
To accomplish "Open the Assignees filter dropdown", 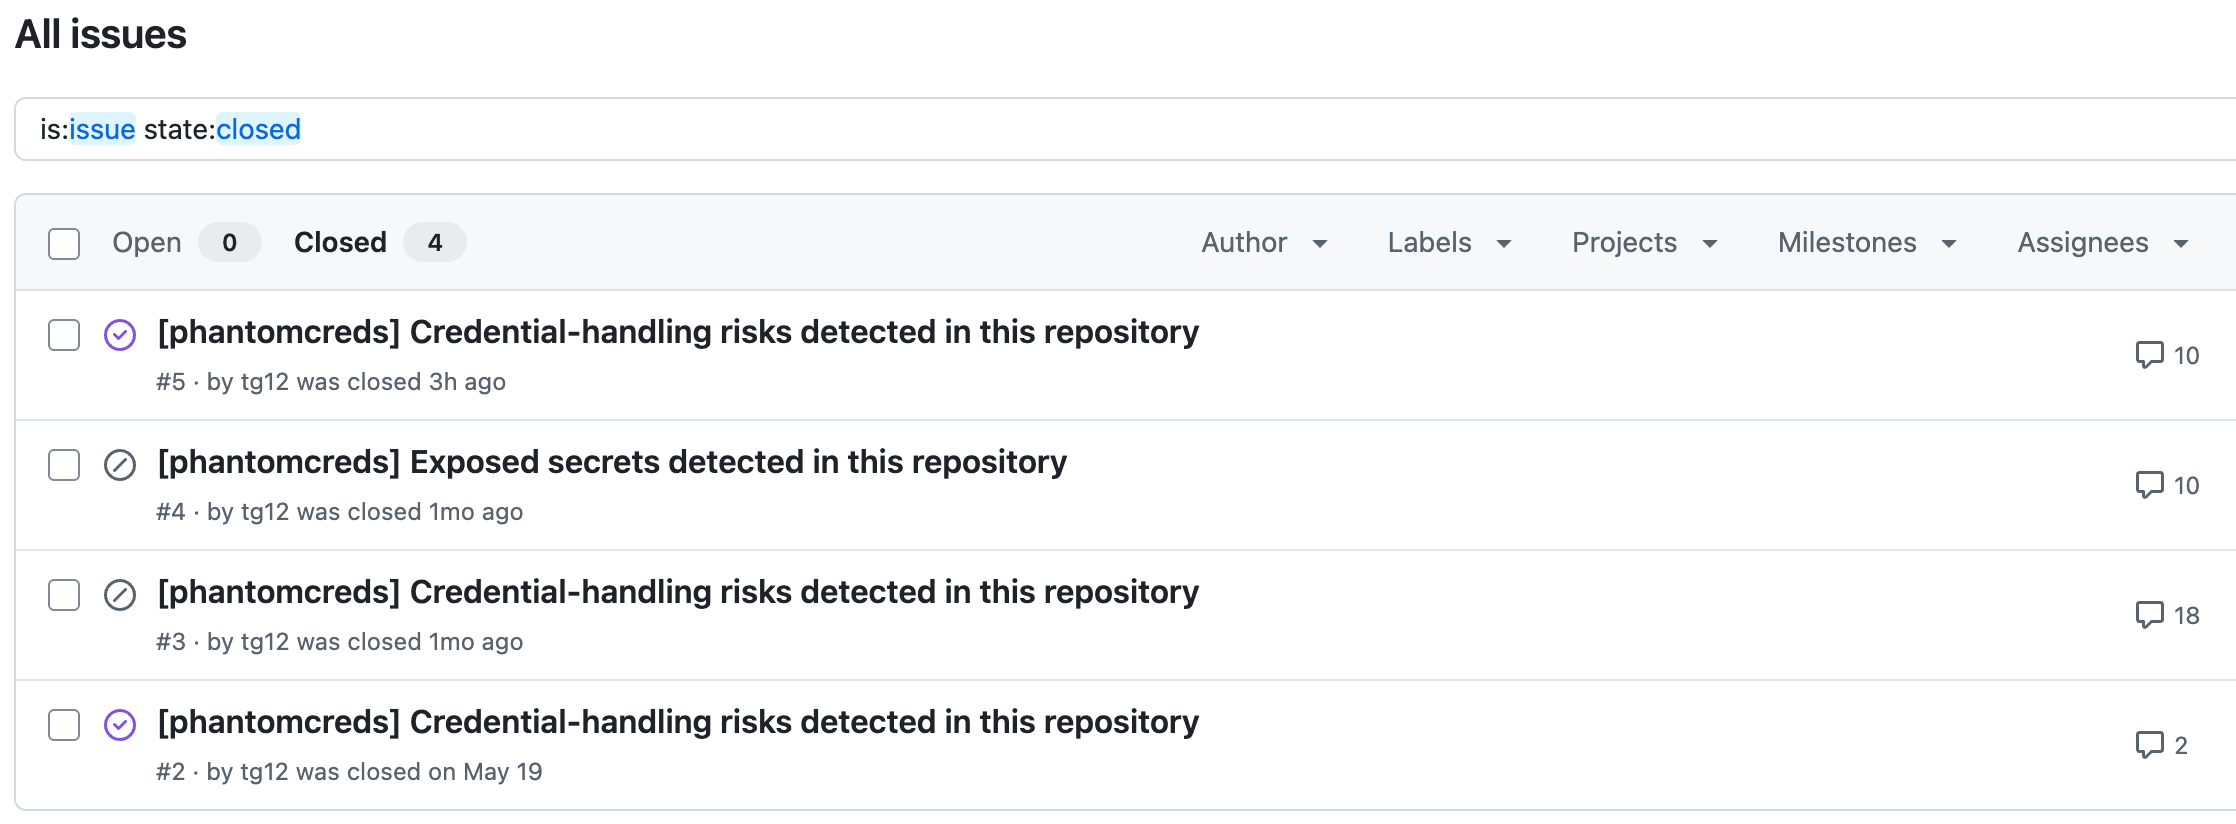I will coord(2102,242).
